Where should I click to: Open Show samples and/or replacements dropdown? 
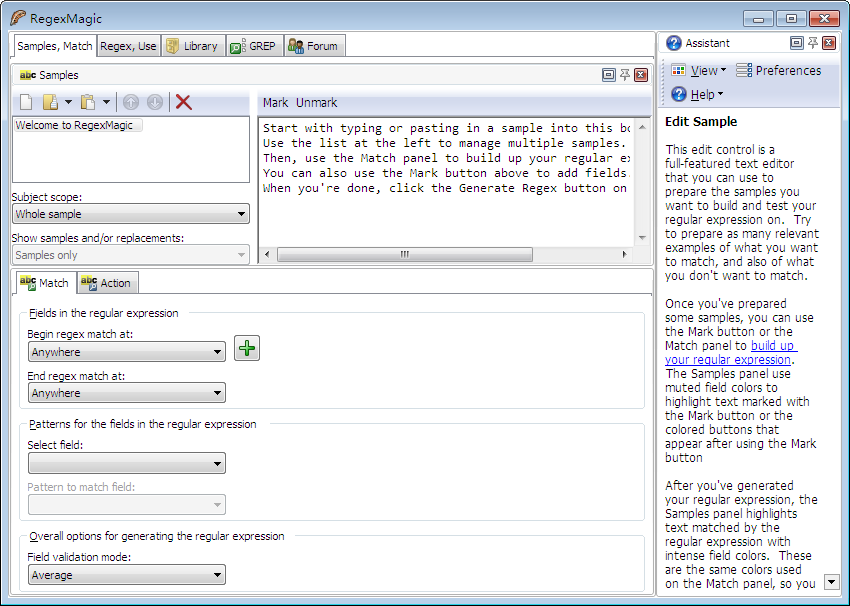(x=131, y=255)
